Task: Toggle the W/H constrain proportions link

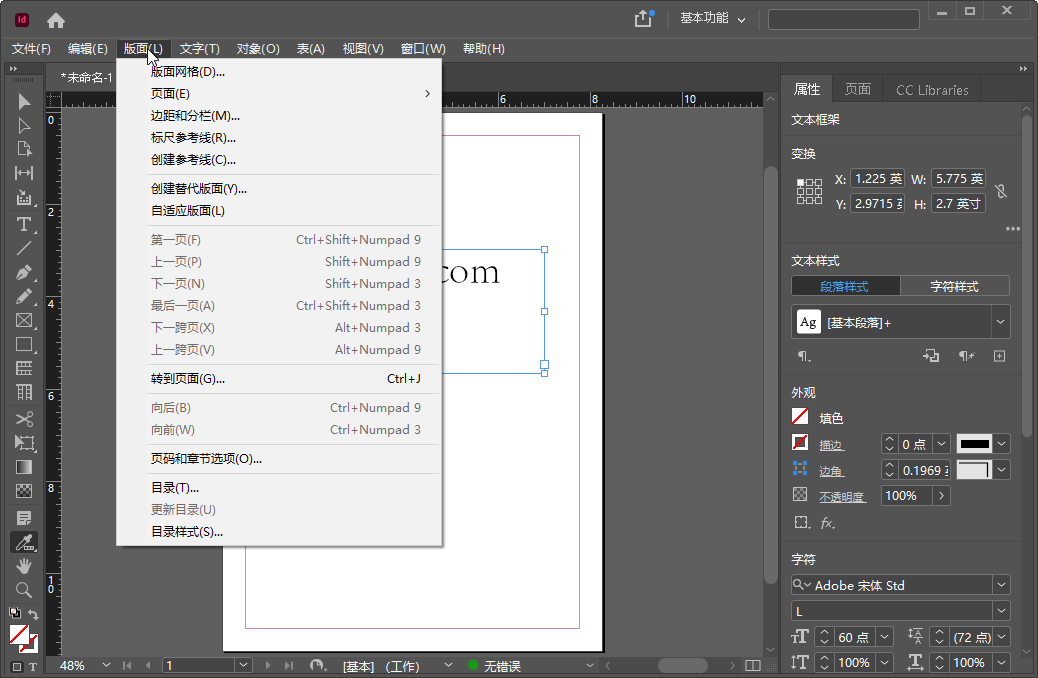Action: click(1001, 190)
